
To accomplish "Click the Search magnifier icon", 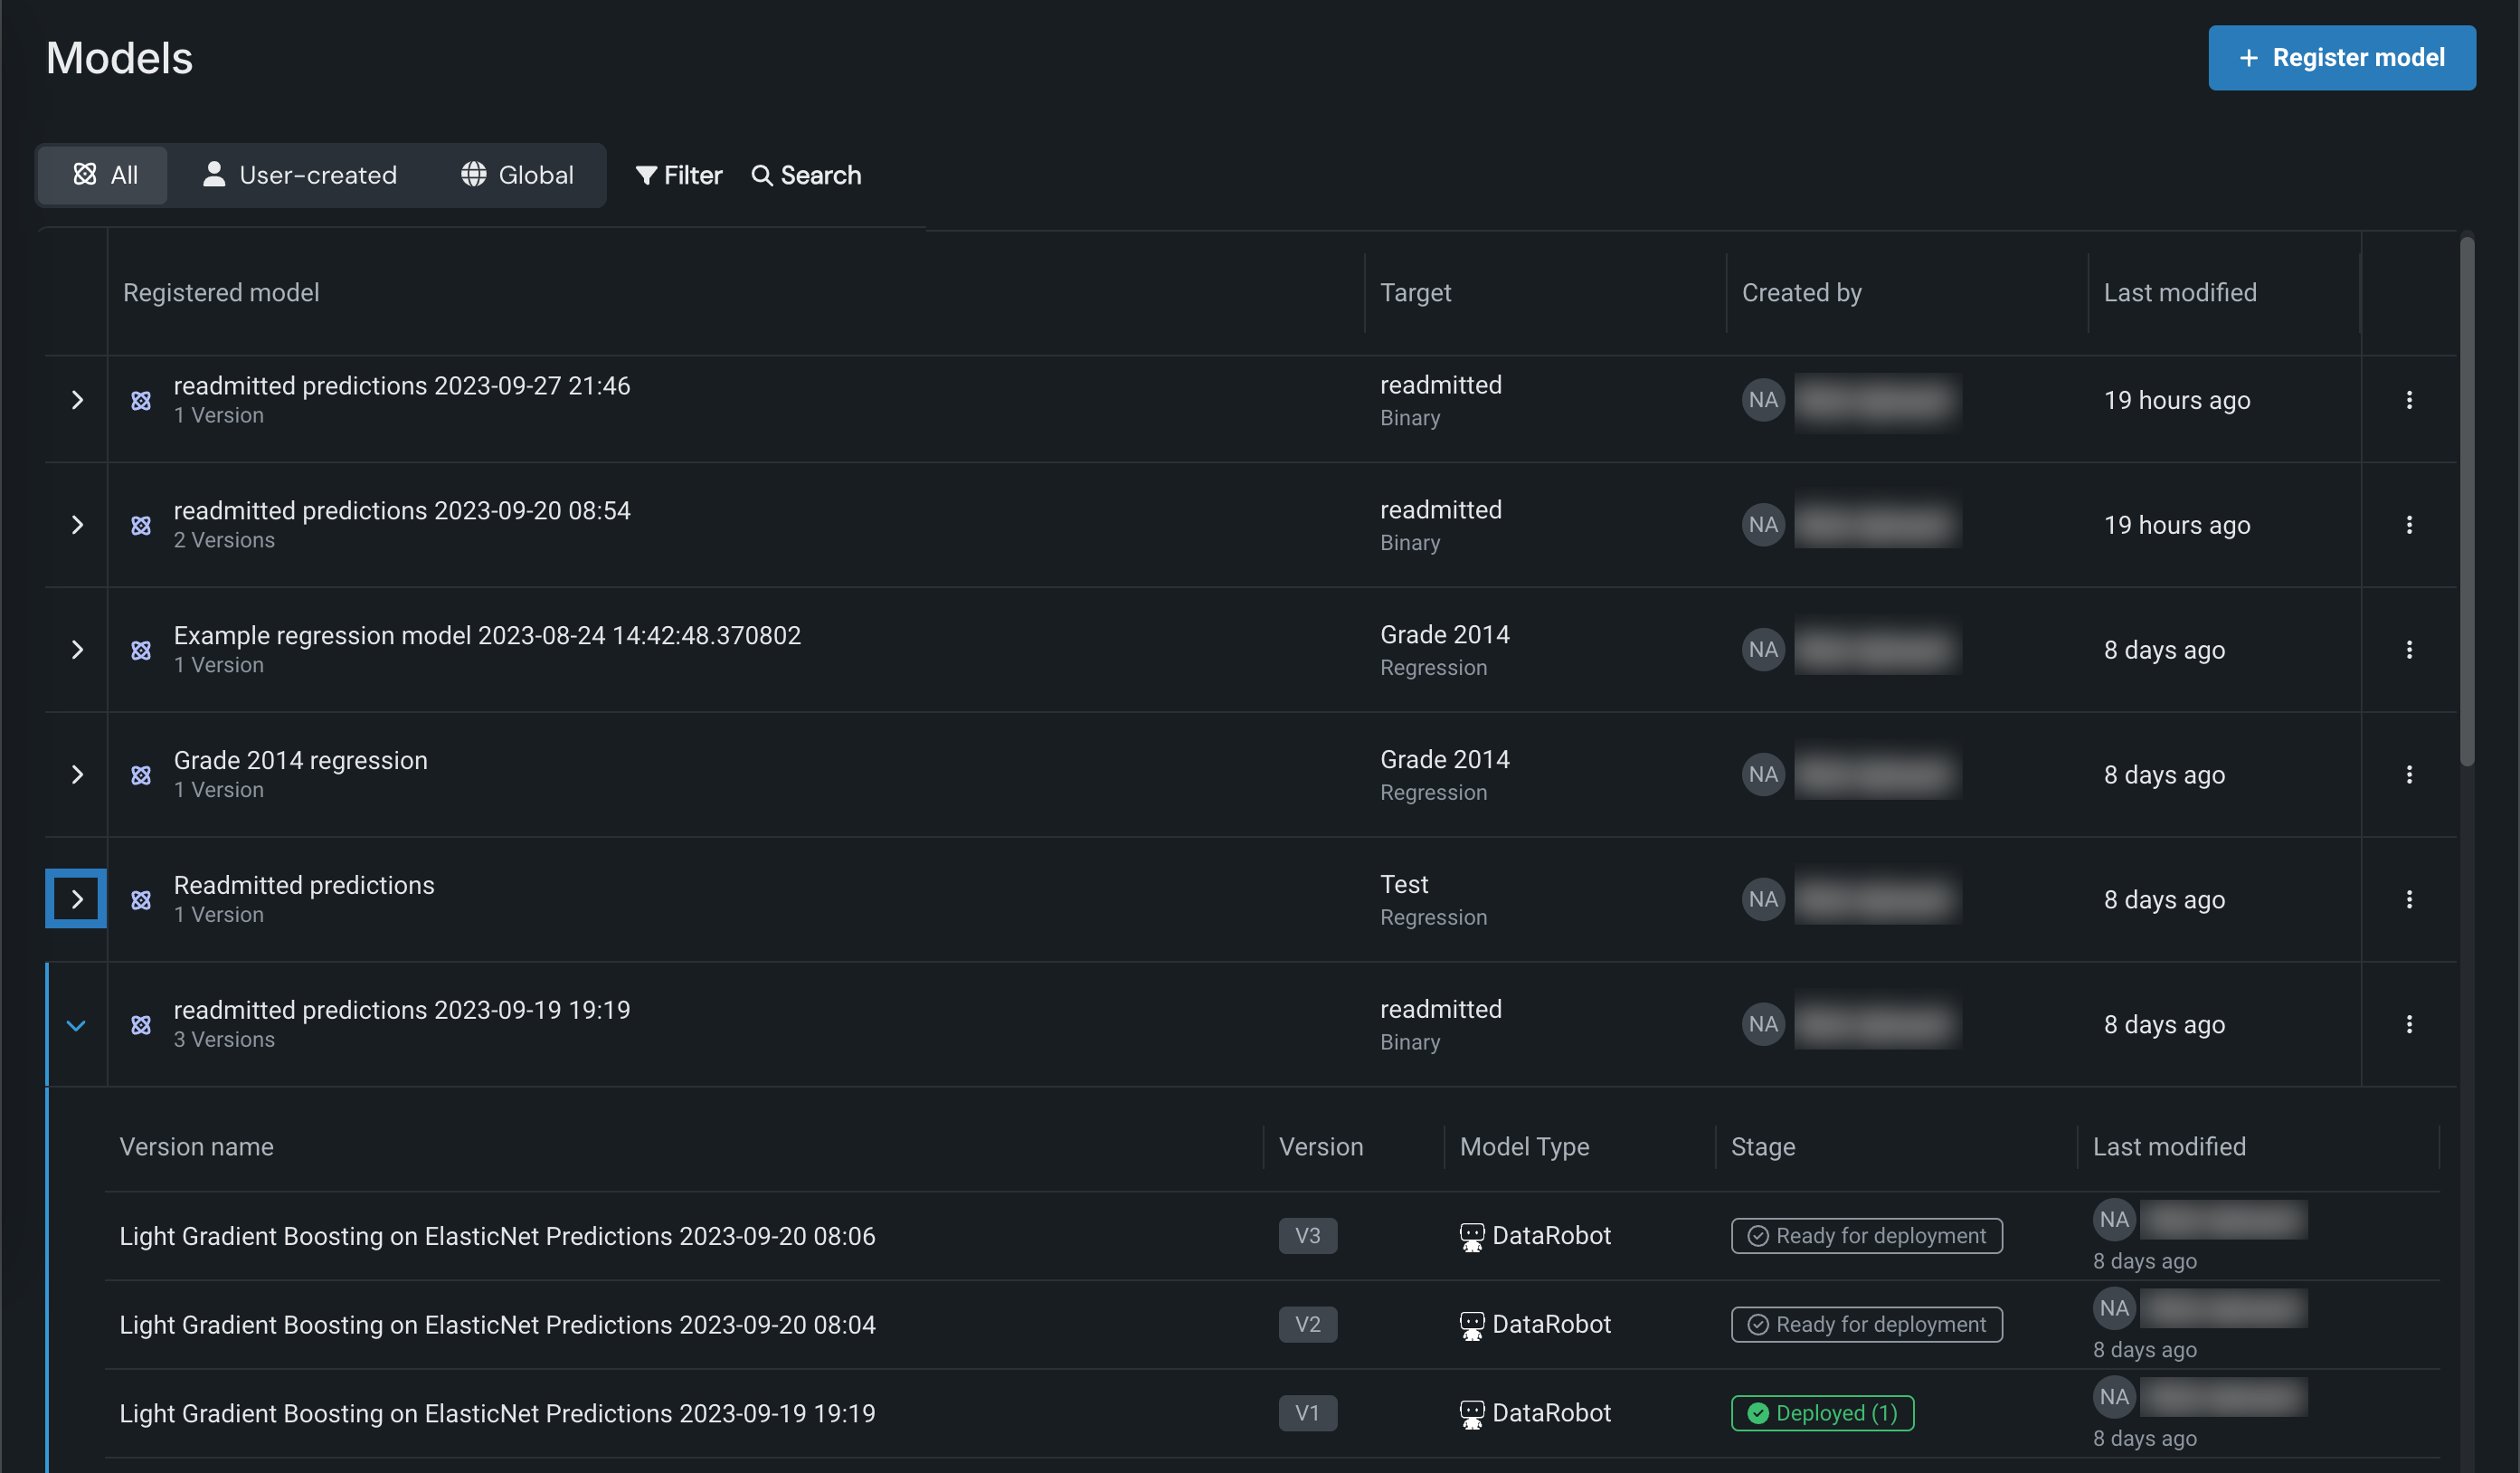I will (761, 176).
